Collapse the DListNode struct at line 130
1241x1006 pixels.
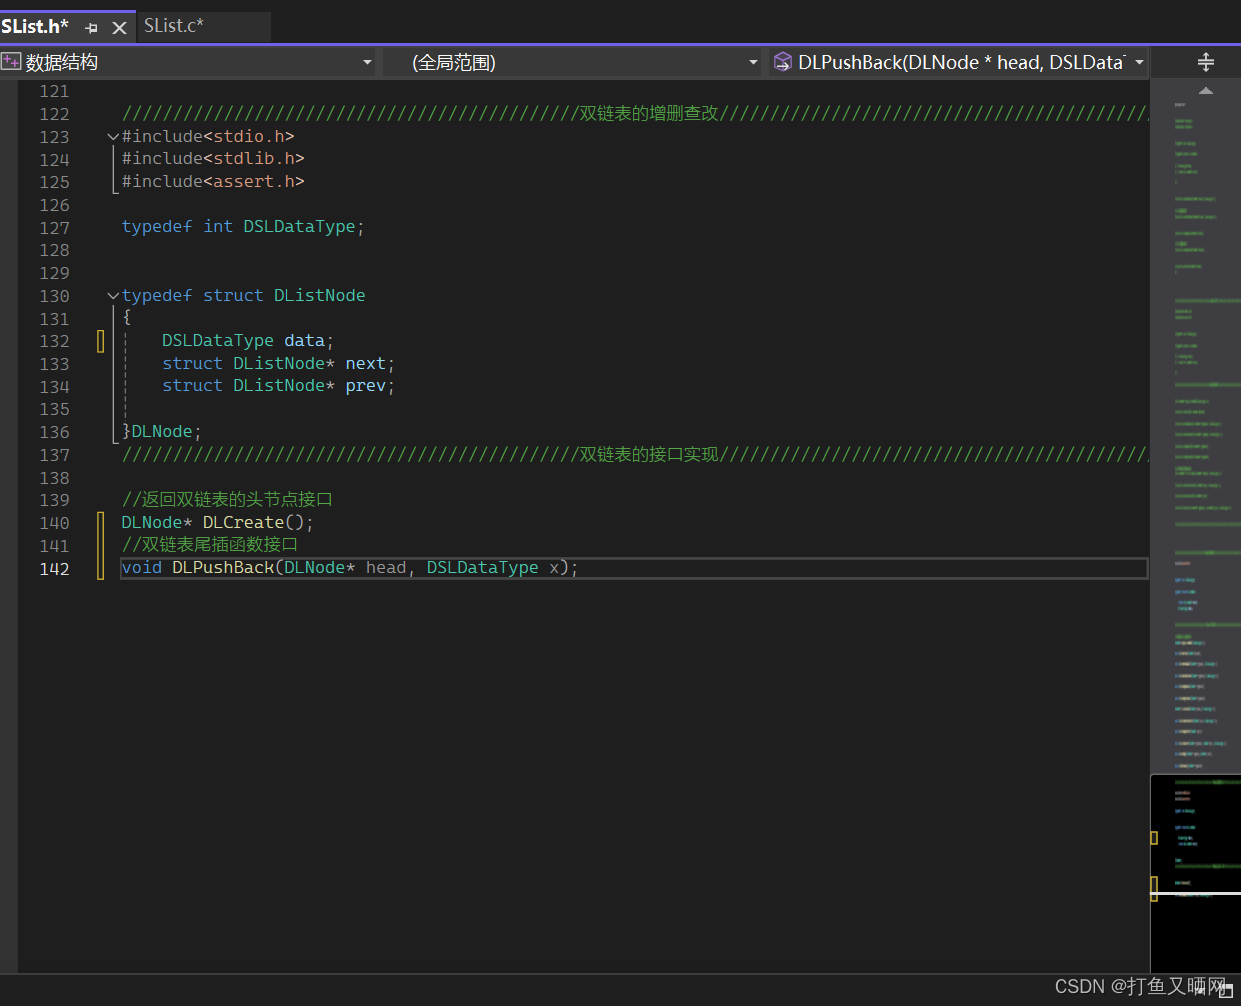click(113, 296)
